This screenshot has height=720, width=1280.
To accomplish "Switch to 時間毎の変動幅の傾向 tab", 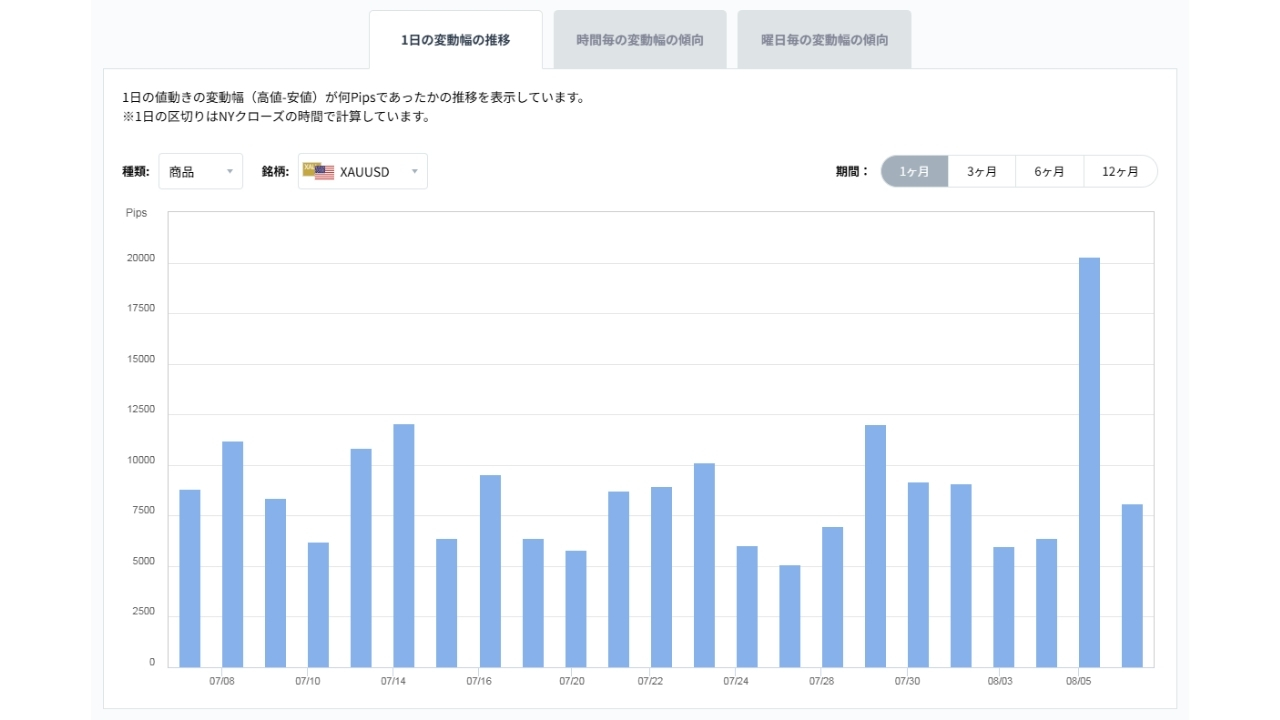I will [640, 40].
